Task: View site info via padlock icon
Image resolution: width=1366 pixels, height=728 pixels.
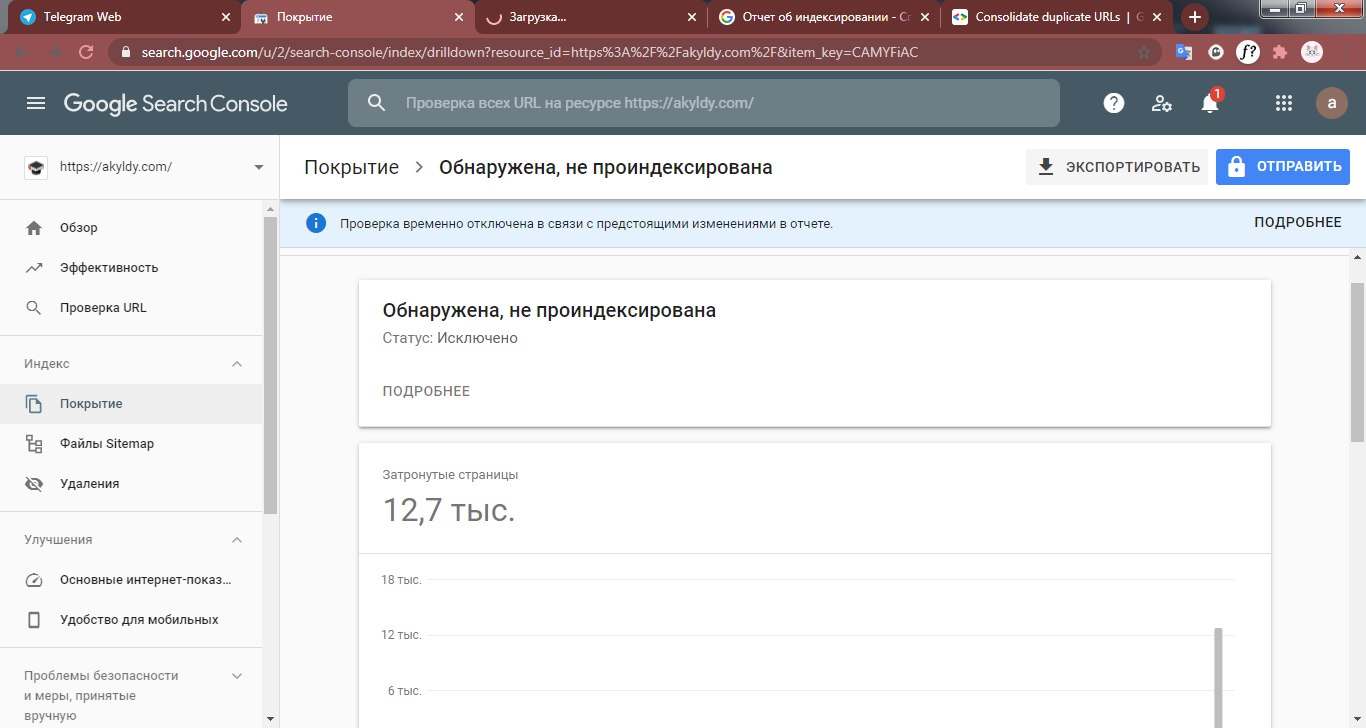Action: 126,52
